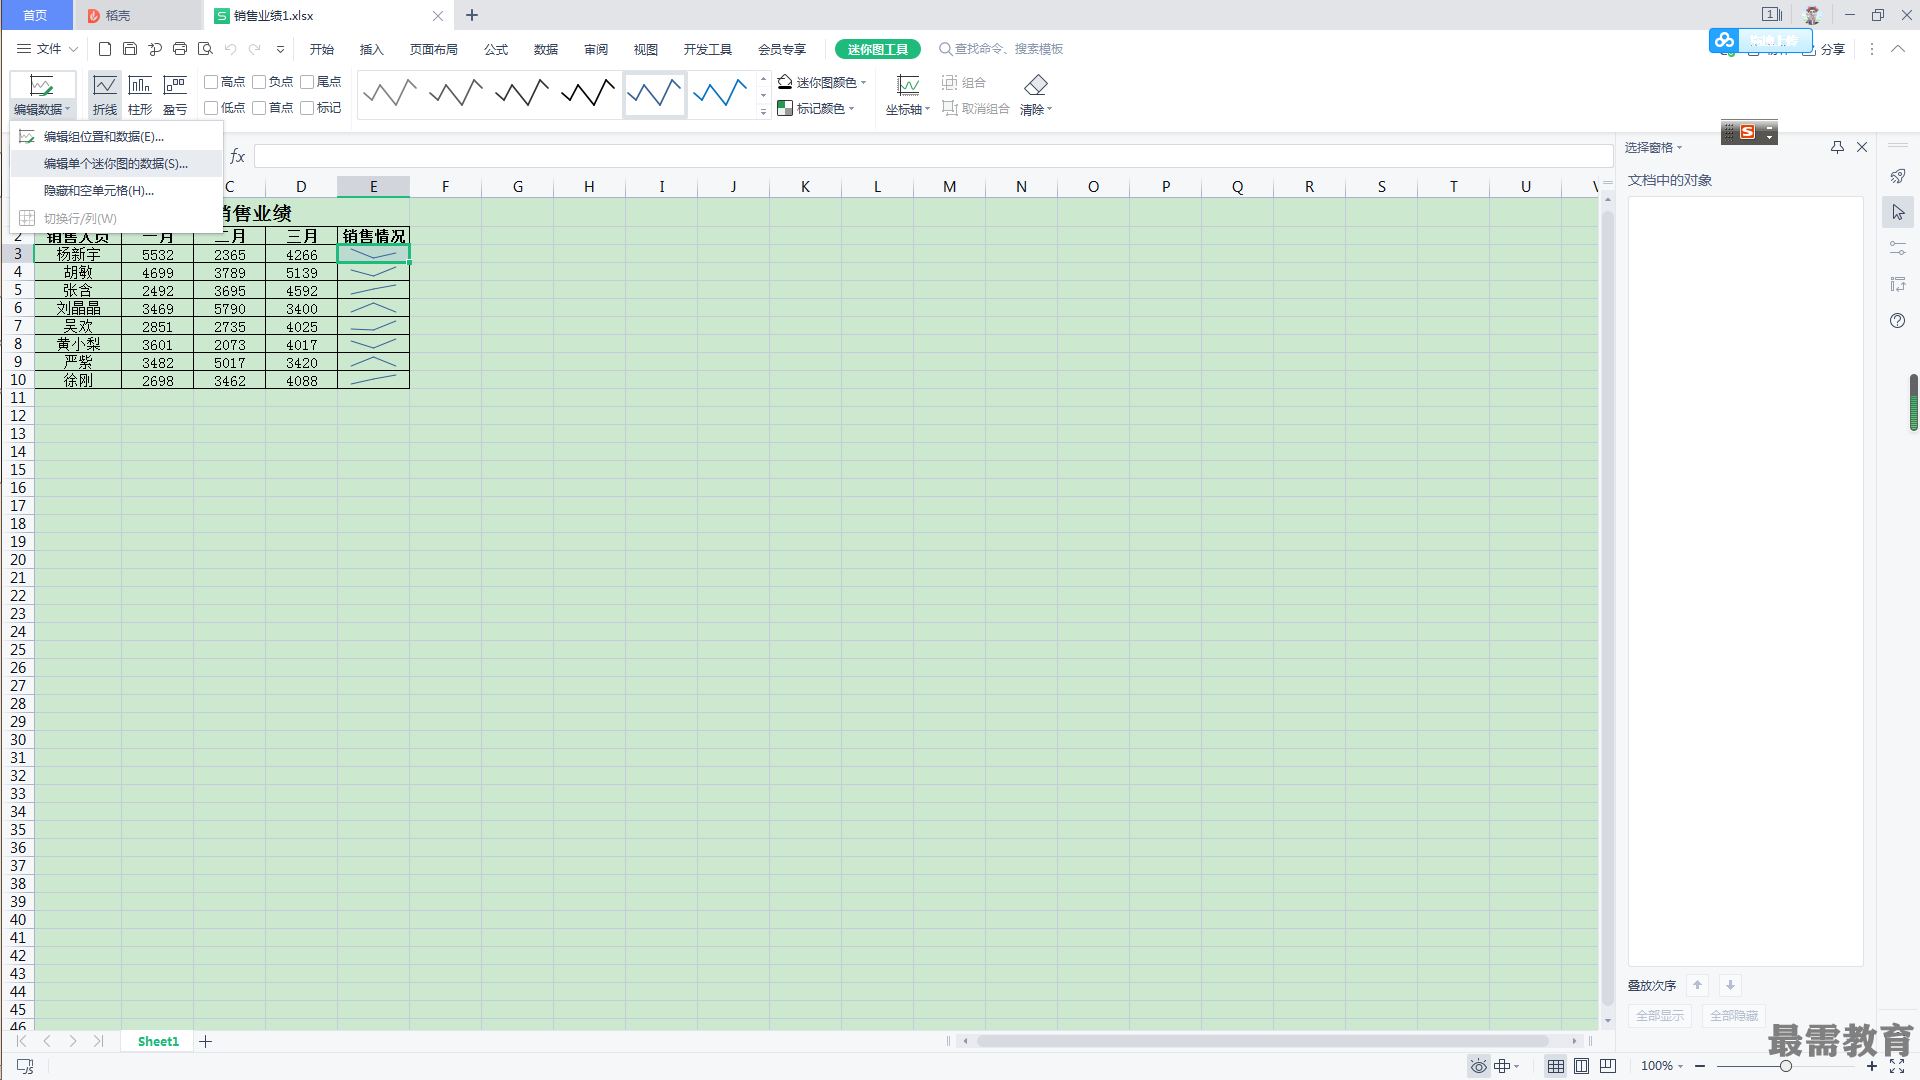
Task: Switch to page layout view icon
Action: 1582,1066
